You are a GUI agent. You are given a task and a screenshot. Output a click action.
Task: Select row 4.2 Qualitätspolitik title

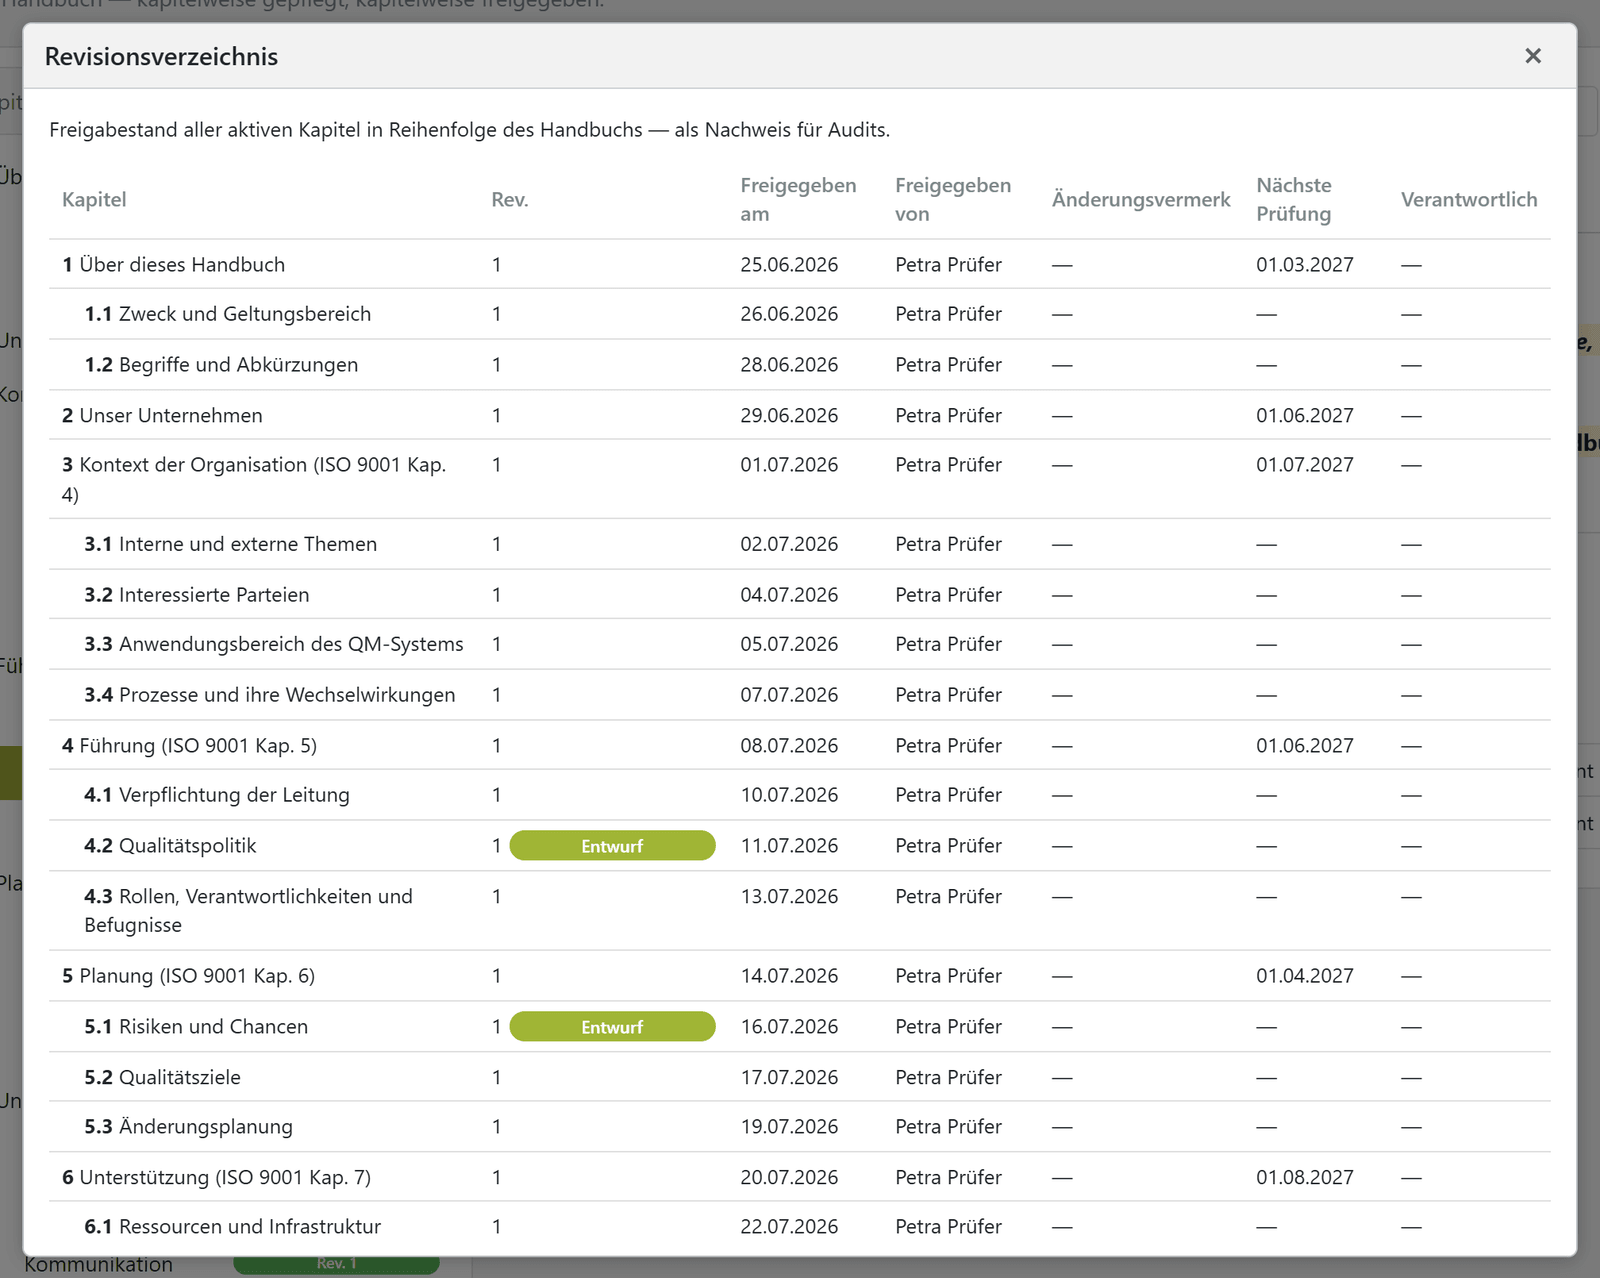170,846
